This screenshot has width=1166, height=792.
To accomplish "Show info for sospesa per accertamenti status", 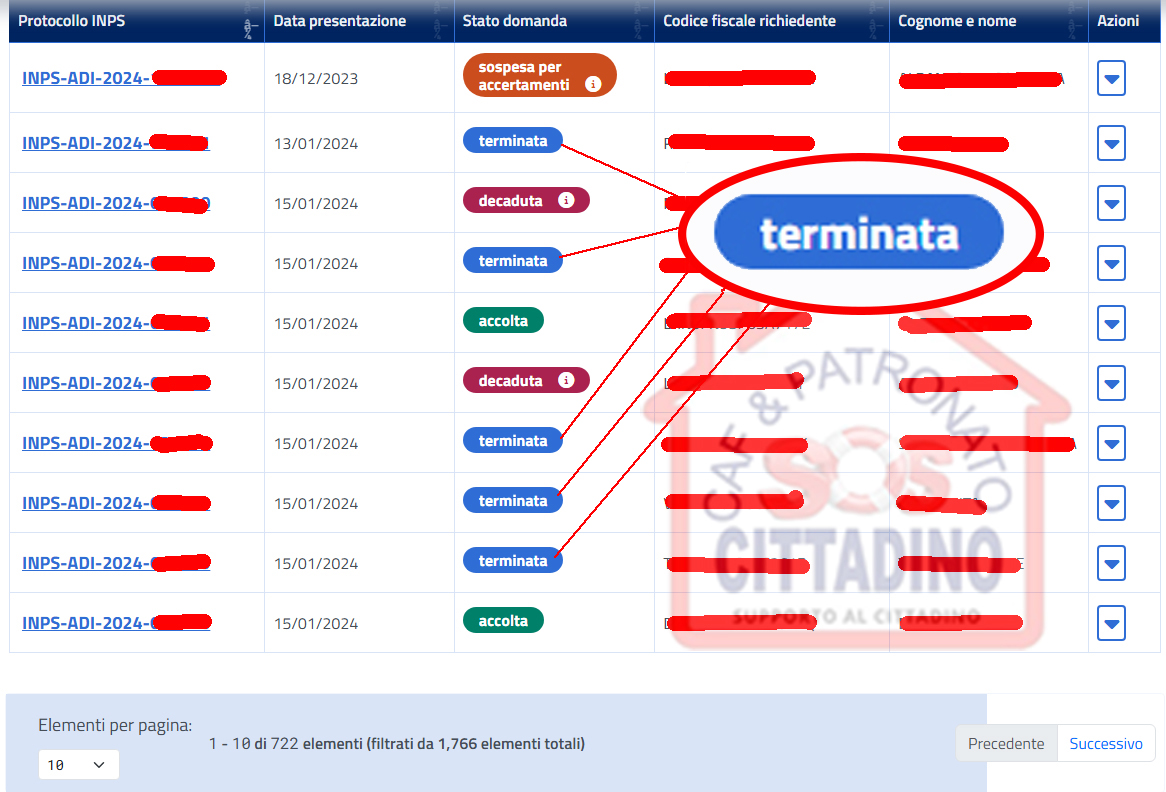I will pyautogui.click(x=593, y=84).
